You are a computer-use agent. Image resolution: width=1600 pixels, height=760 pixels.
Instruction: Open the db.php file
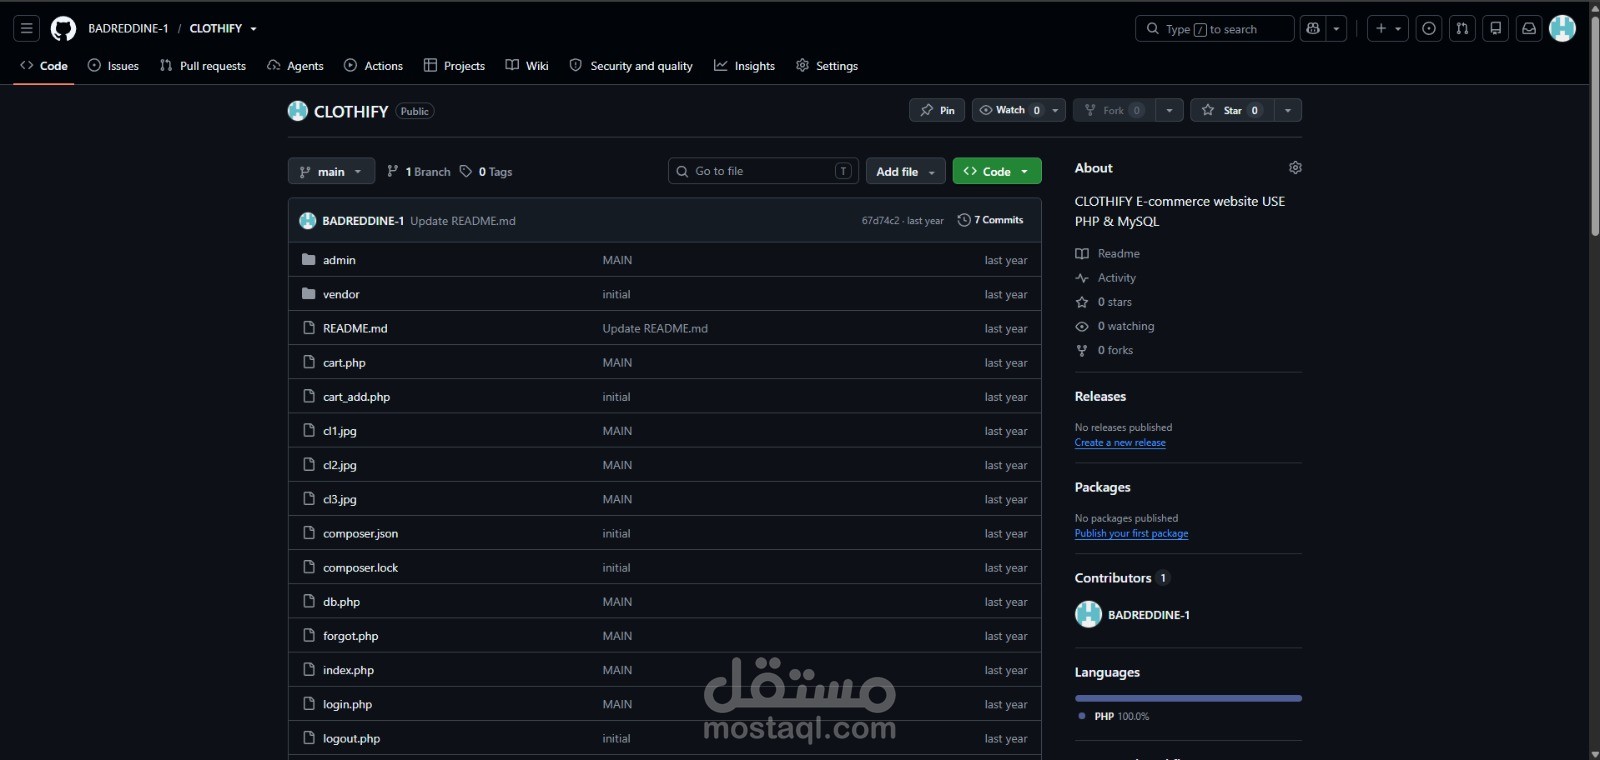(x=341, y=602)
